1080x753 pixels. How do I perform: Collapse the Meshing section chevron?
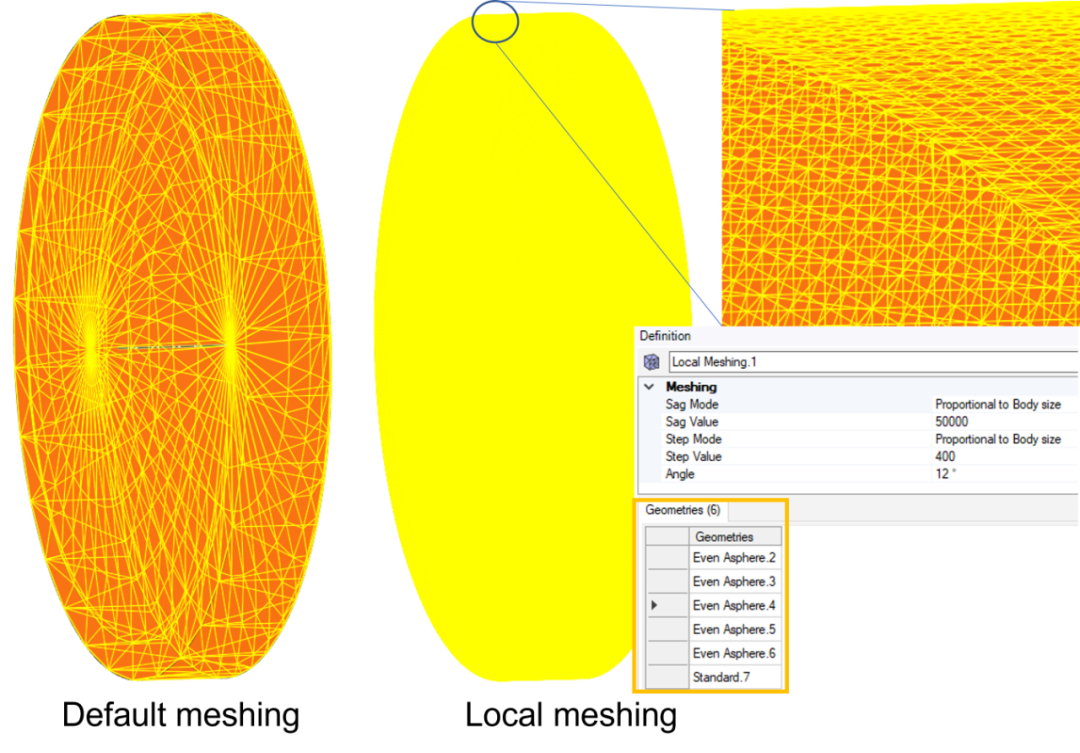coord(649,387)
